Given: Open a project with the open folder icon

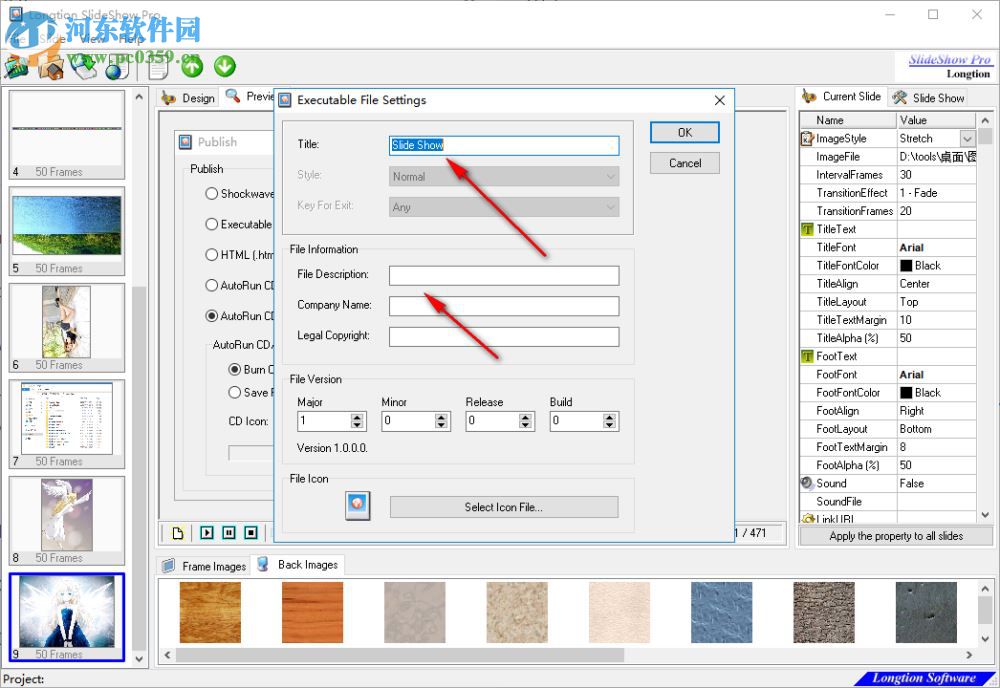Looking at the screenshot, I should click(x=50, y=69).
